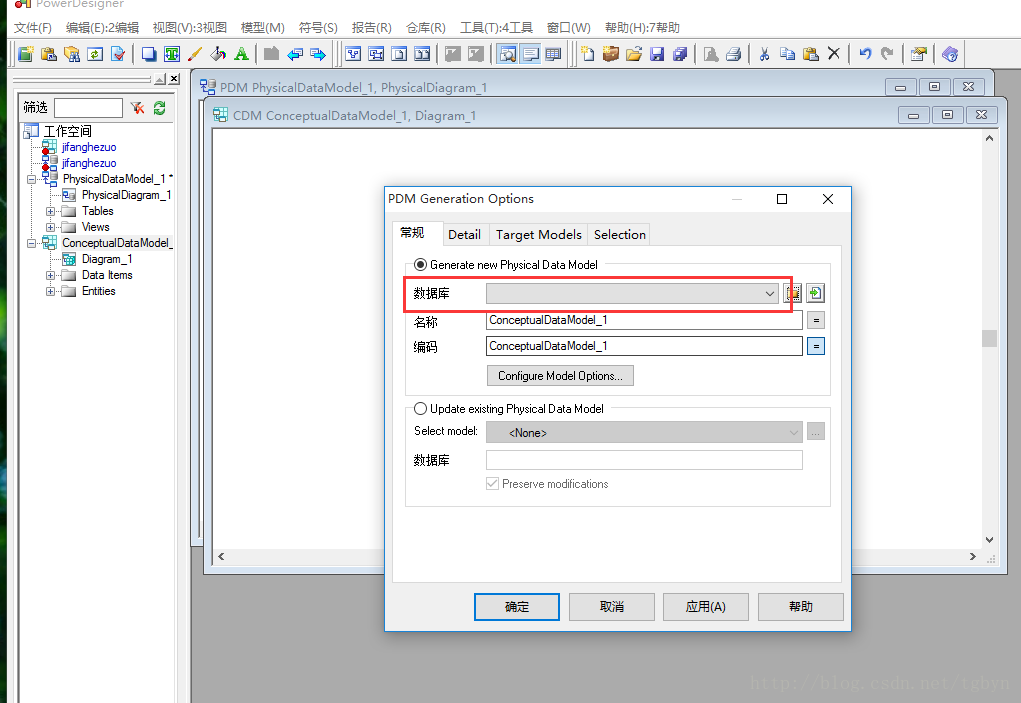1021x703 pixels.
Task: Toggle the name equals button next to 名称
Action: (x=816, y=320)
